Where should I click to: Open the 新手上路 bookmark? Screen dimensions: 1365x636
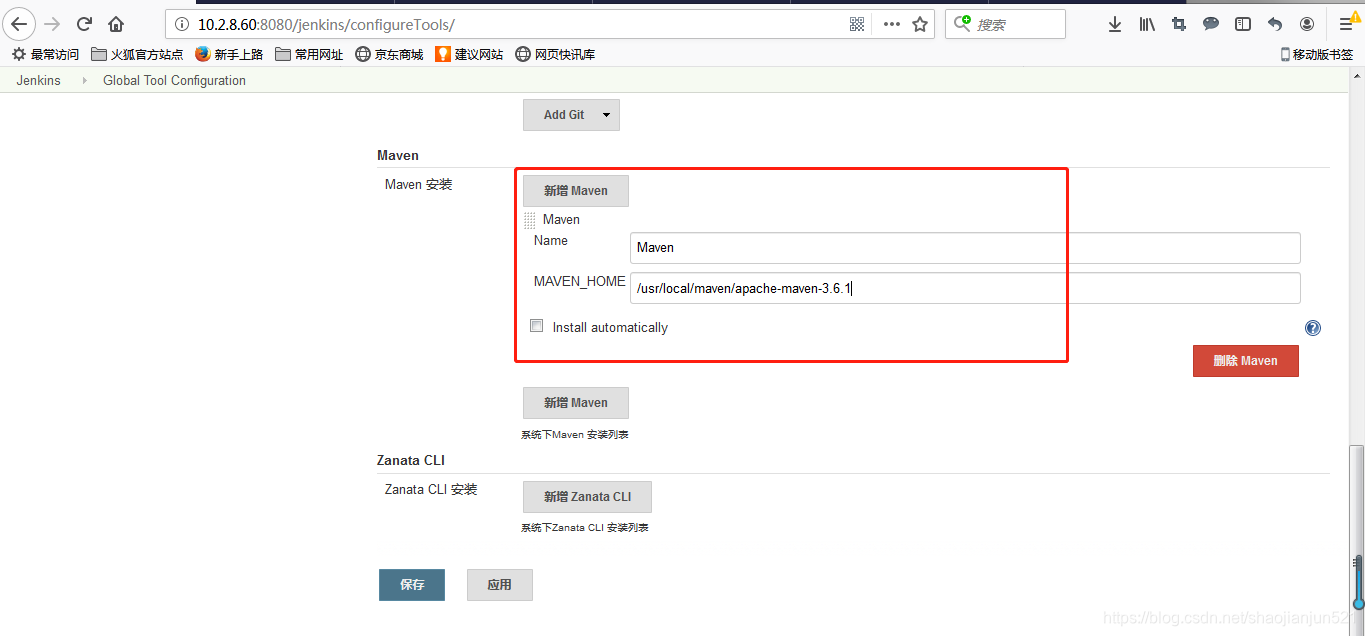(229, 54)
